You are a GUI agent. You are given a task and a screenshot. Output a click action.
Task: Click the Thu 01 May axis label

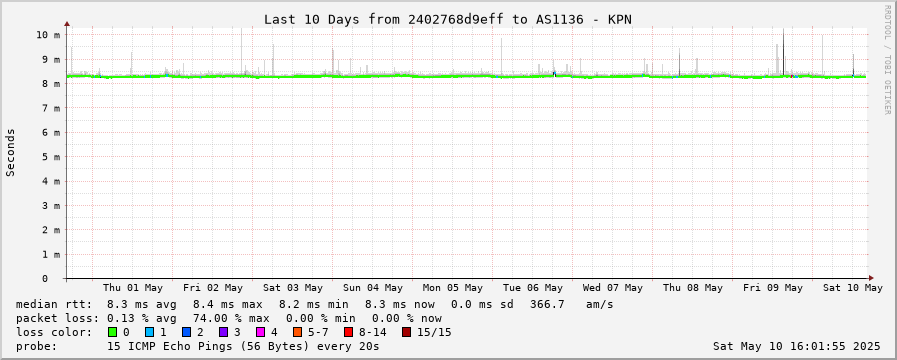133,288
